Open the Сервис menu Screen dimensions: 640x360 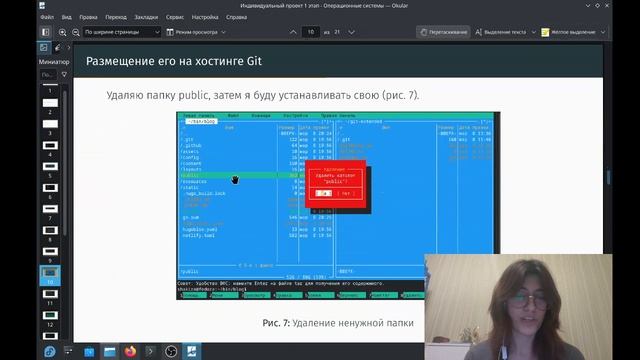[x=175, y=17]
